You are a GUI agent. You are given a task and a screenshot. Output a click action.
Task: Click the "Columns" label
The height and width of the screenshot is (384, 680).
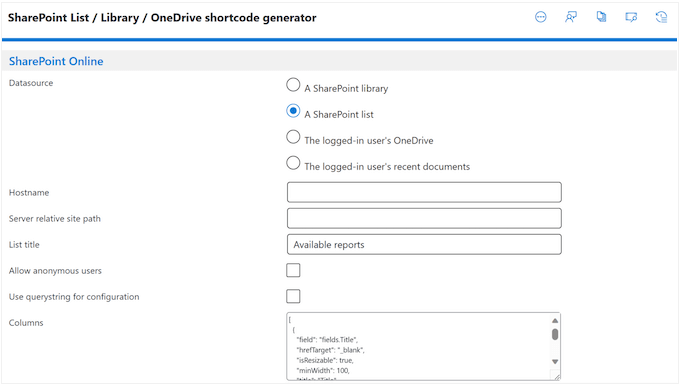click(26, 323)
